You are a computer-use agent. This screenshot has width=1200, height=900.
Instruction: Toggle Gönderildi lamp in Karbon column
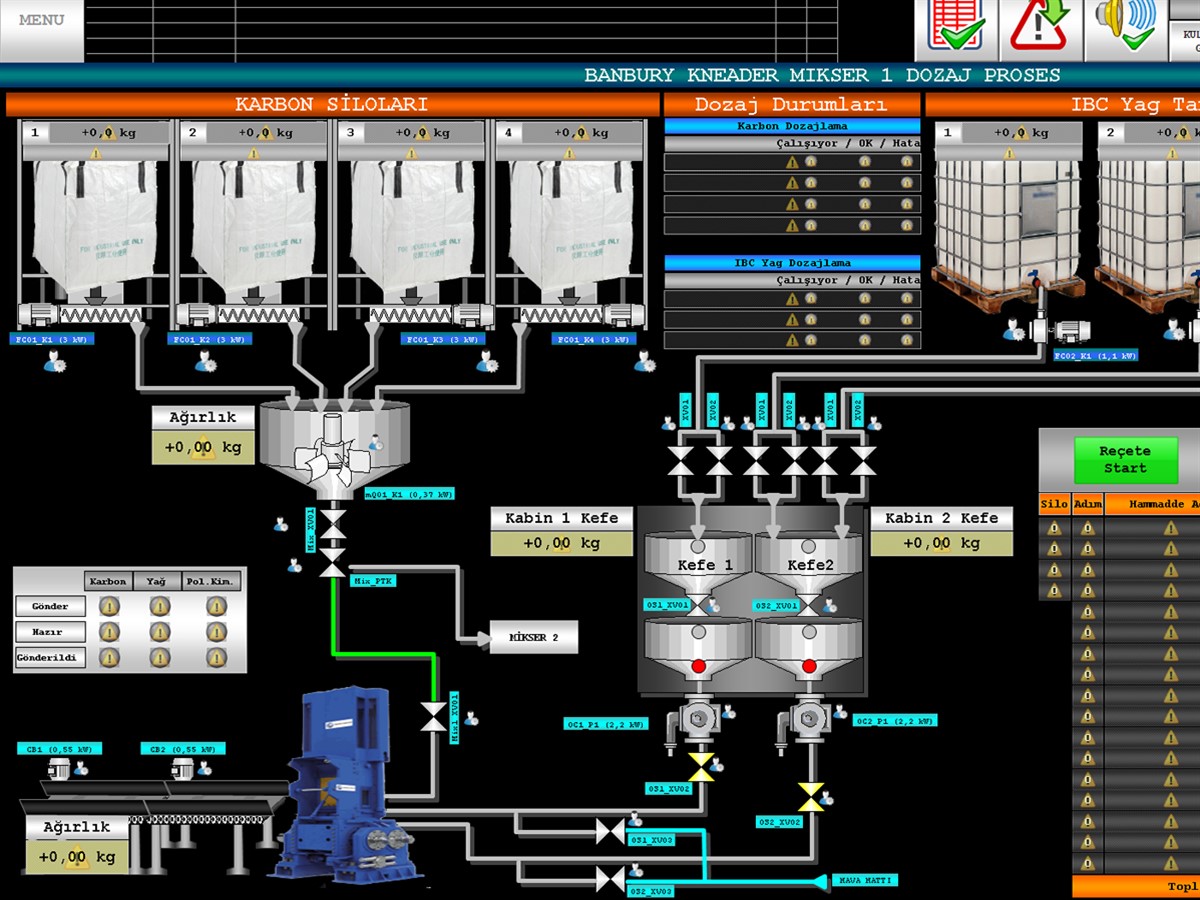pos(109,658)
